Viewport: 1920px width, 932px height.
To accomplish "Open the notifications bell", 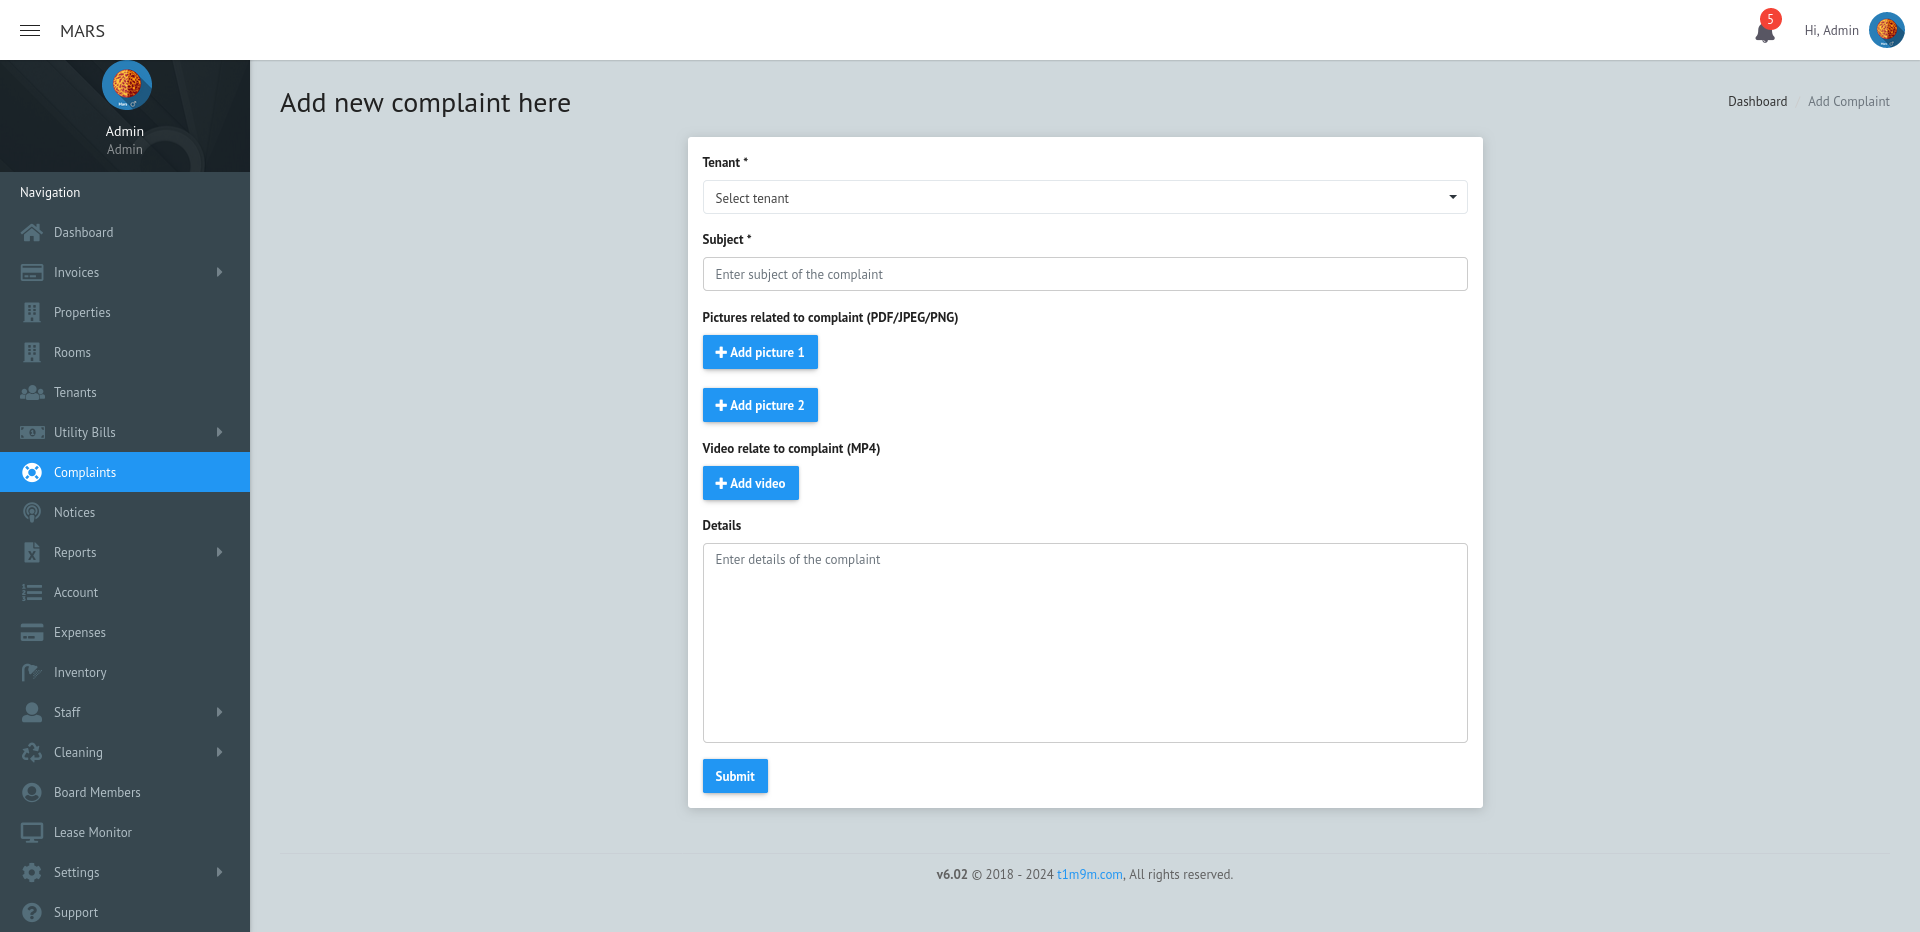I will click(x=1765, y=32).
